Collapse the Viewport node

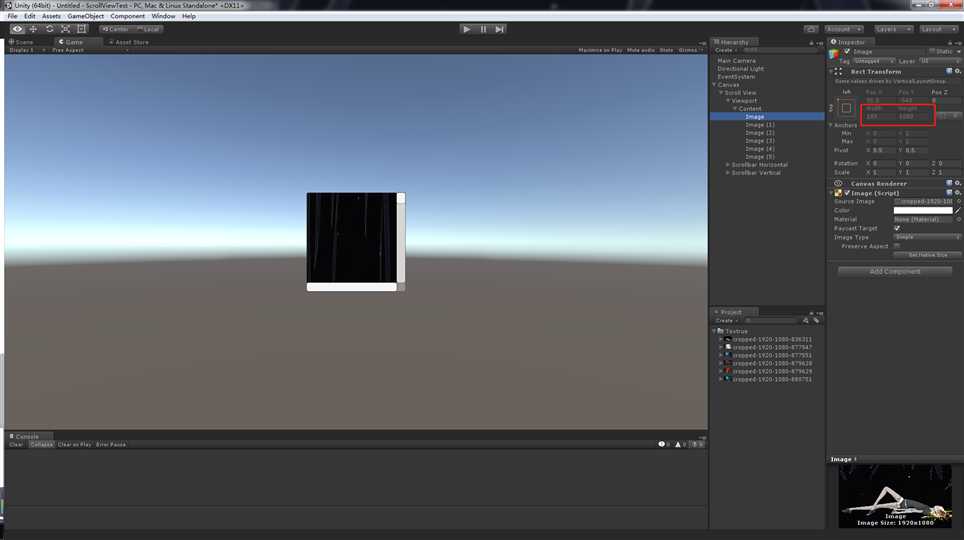click(728, 101)
